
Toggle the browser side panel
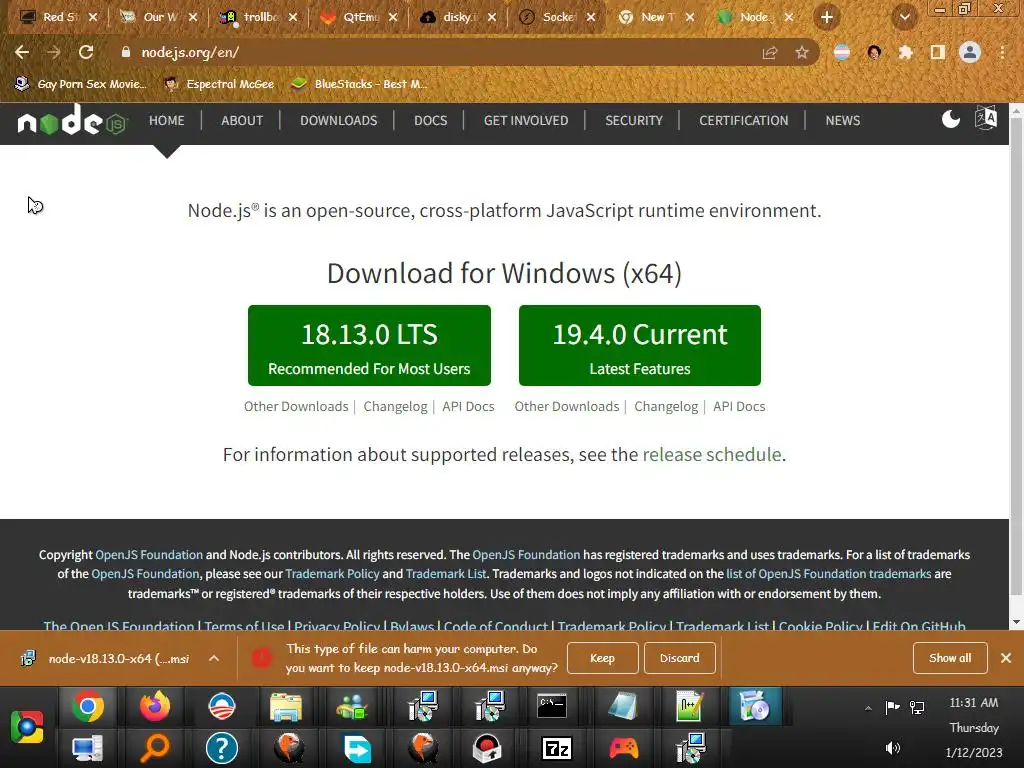937,52
